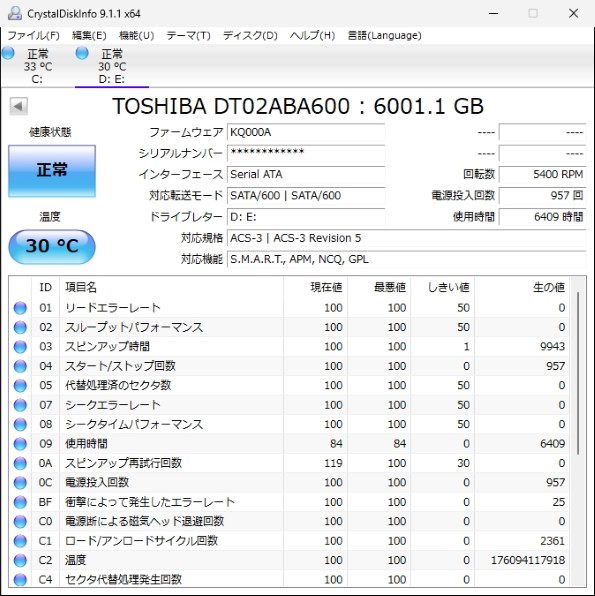Click the masked serial number field
Image resolution: width=595 pixels, height=596 pixels.
tap(306, 153)
